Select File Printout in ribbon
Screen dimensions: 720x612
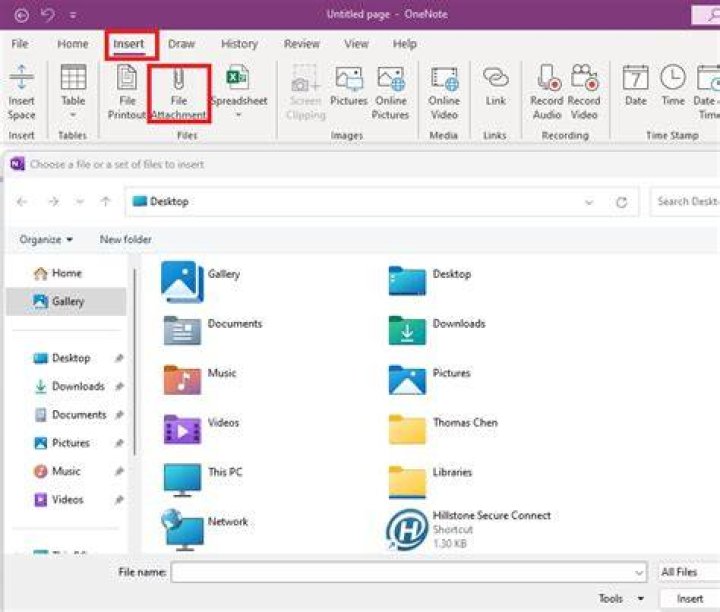pyautogui.click(x=127, y=92)
